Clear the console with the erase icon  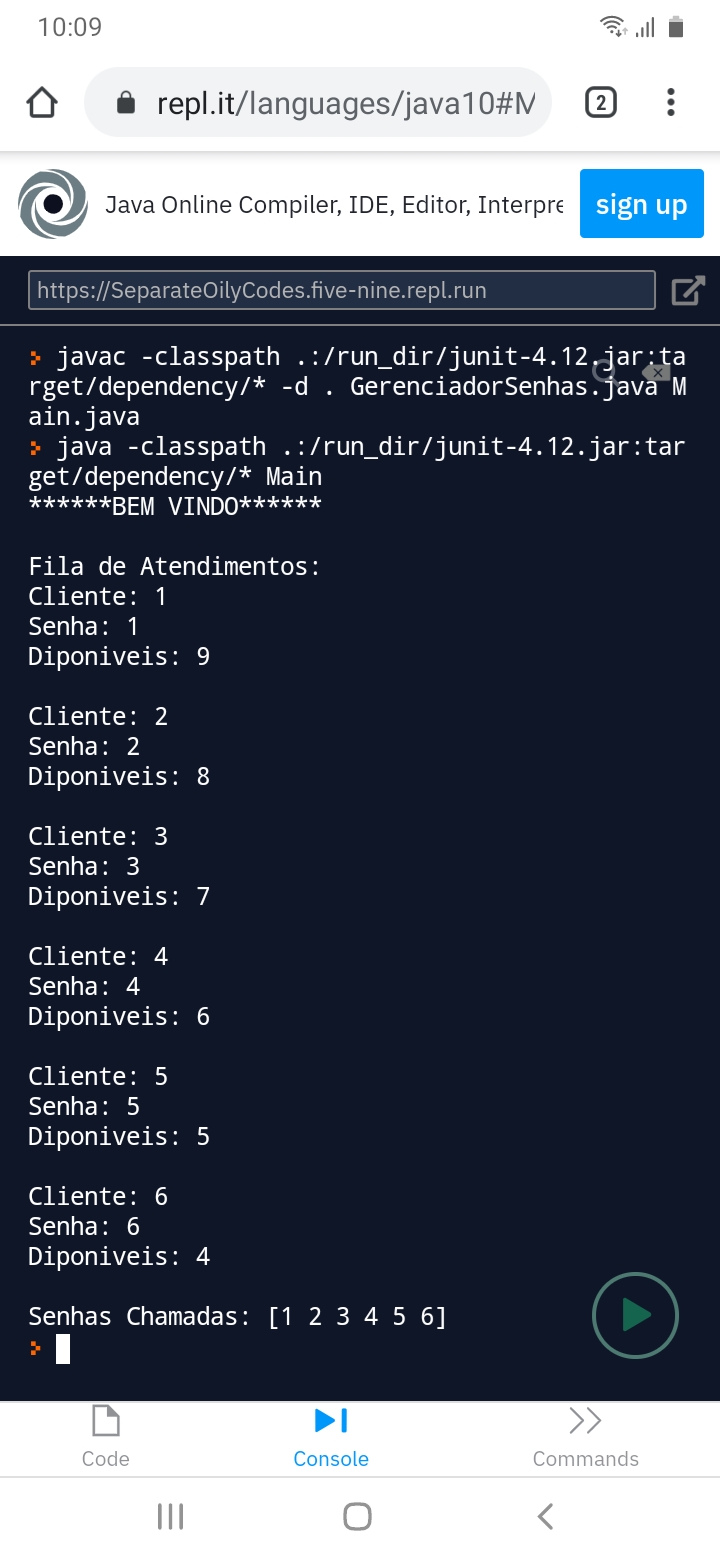(656, 372)
